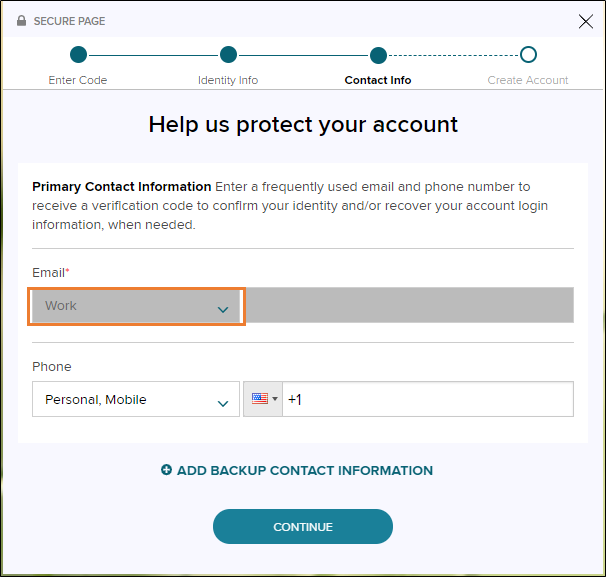Image resolution: width=606 pixels, height=577 pixels.
Task: Click the Contact Info step circle
Action: [378, 55]
